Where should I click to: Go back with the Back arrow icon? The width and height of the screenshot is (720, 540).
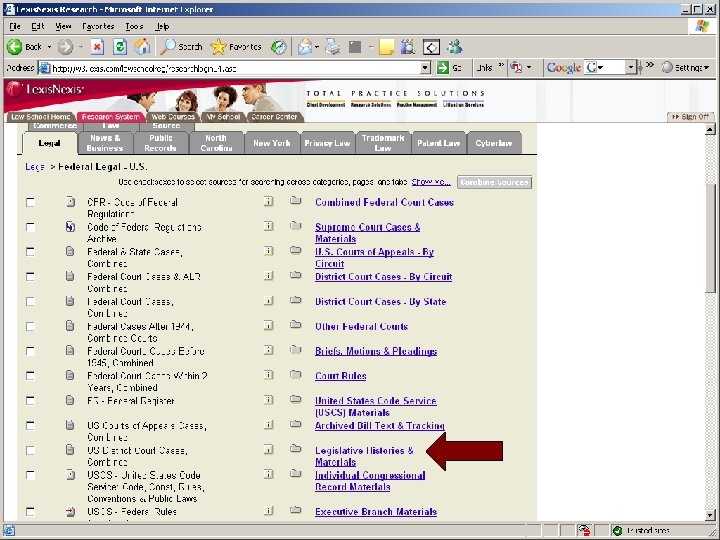[15, 46]
